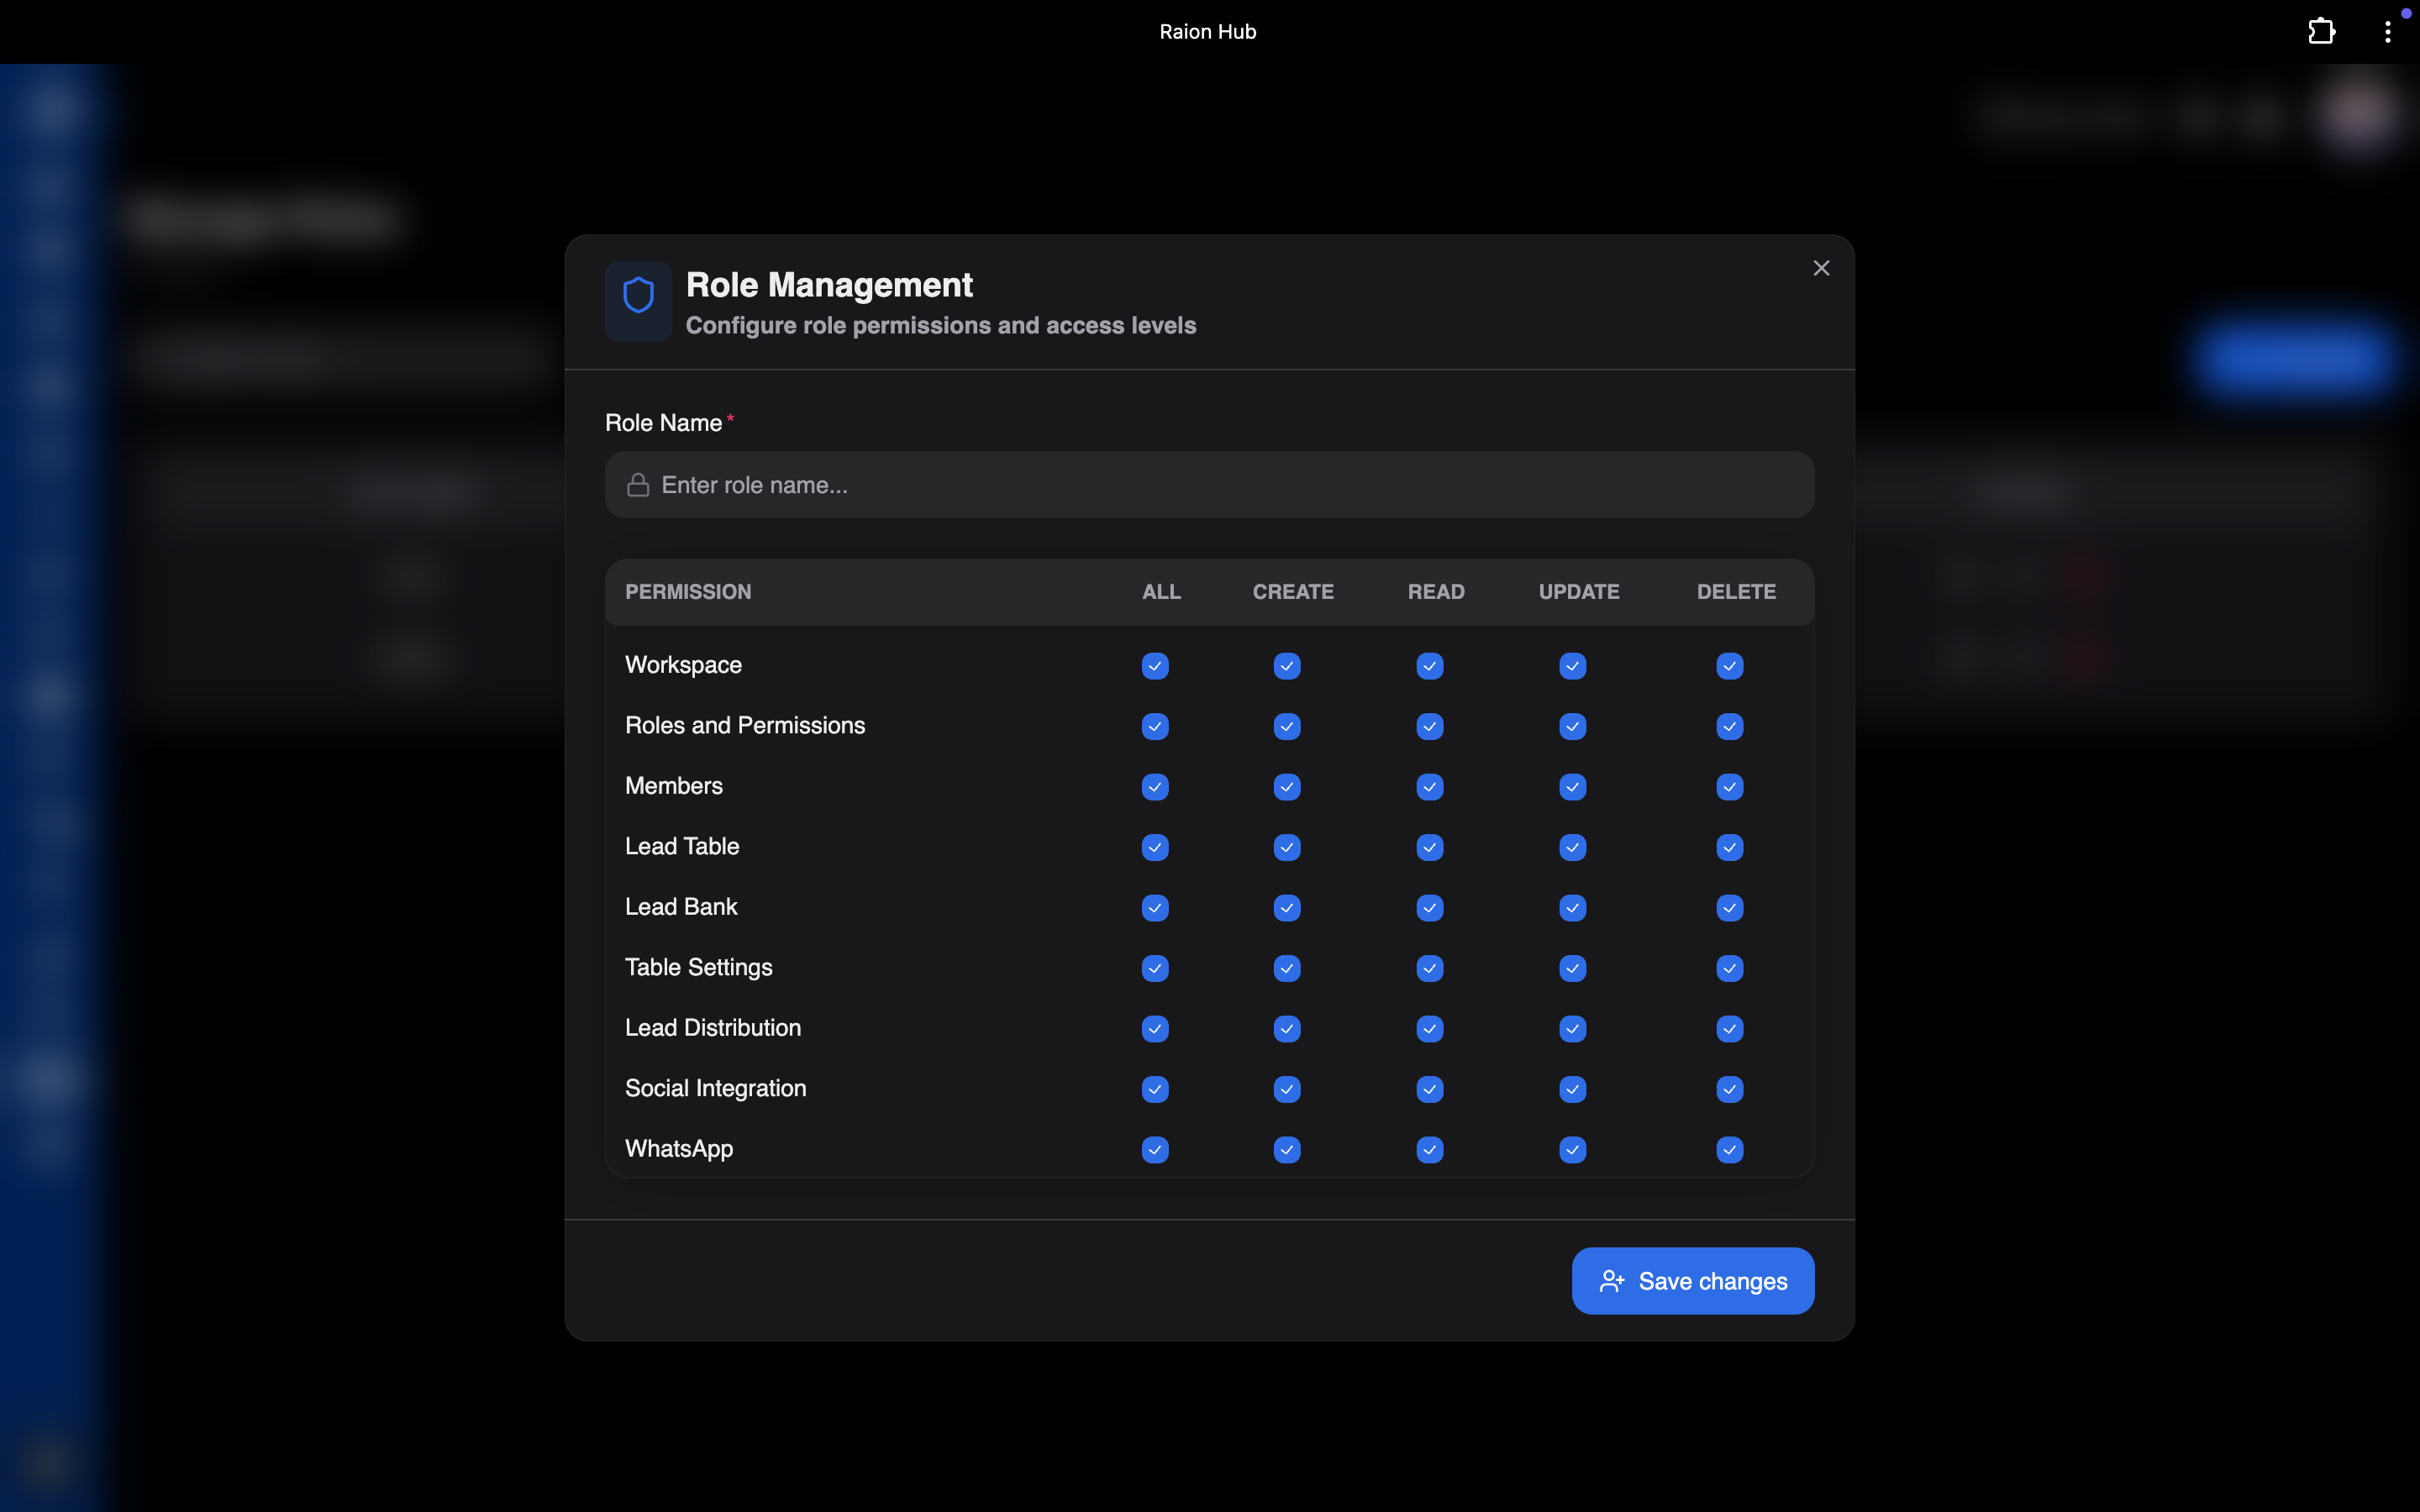Click the extensions puzzle icon in title bar
The width and height of the screenshot is (2420, 1512).
pos(2321,32)
